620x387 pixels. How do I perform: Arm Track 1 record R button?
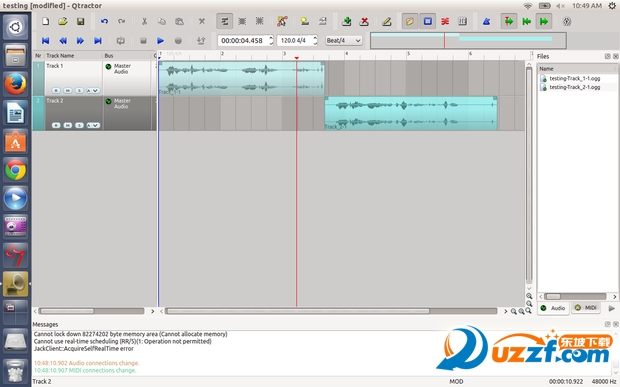[56, 91]
